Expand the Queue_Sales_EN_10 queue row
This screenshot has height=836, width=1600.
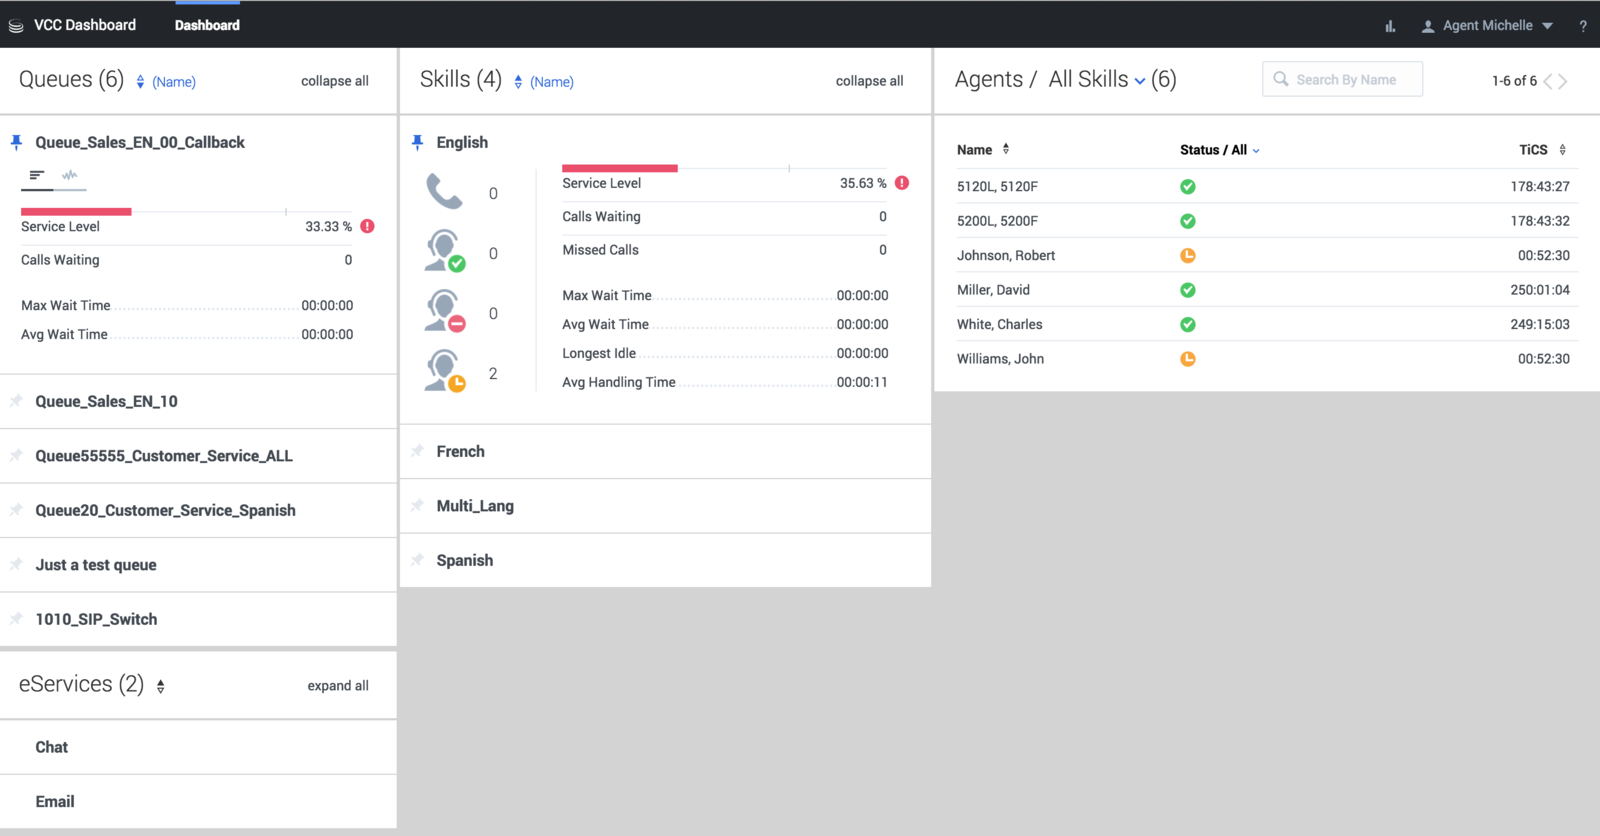tap(198, 401)
